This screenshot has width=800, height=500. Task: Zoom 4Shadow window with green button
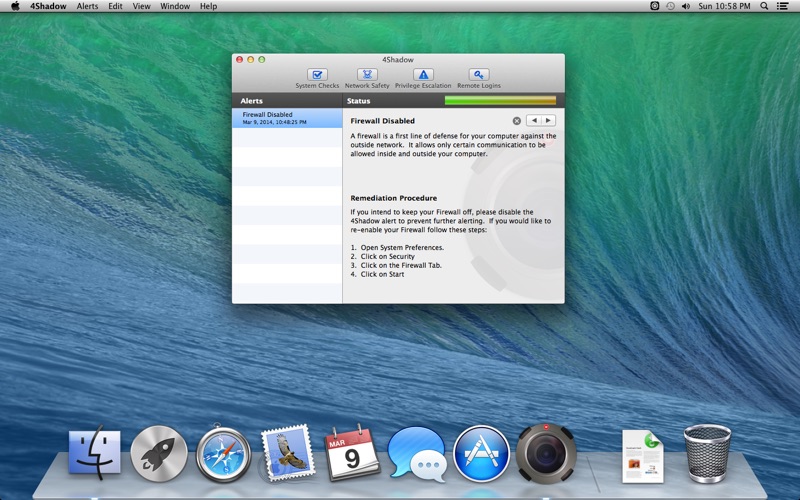pyautogui.click(x=262, y=60)
